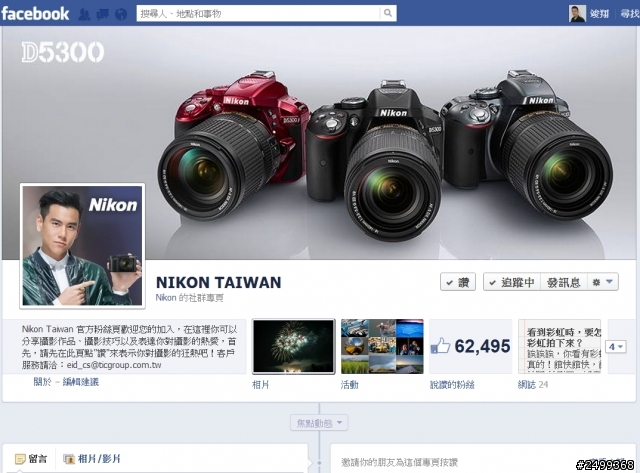
Task: Click the NIKON TAIWAN page title
Action: pyautogui.click(x=218, y=282)
